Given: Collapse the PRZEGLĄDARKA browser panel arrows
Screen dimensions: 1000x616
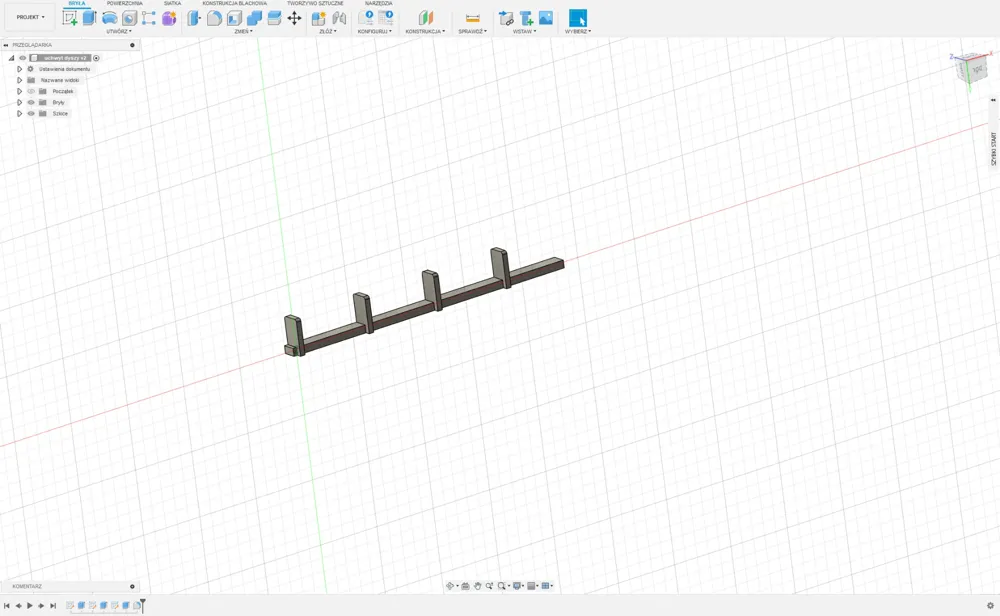Looking at the screenshot, I should (x=6, y=45).
